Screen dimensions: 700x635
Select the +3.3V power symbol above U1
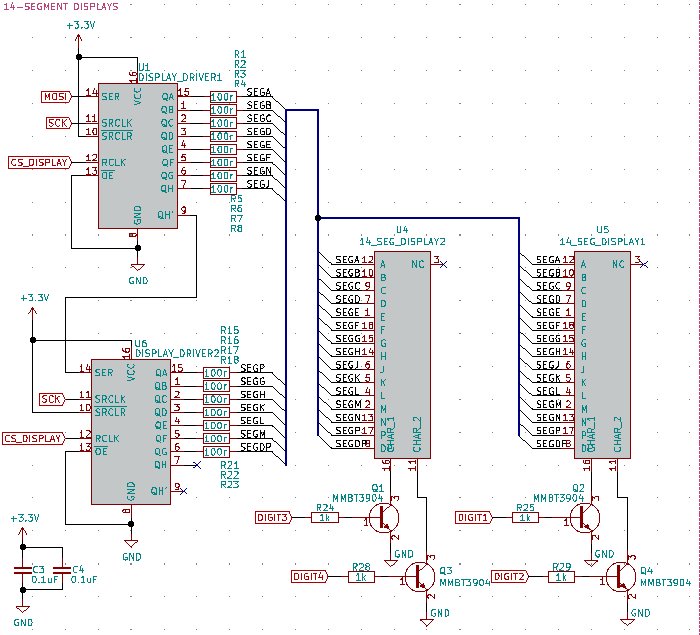click(79, 35)
